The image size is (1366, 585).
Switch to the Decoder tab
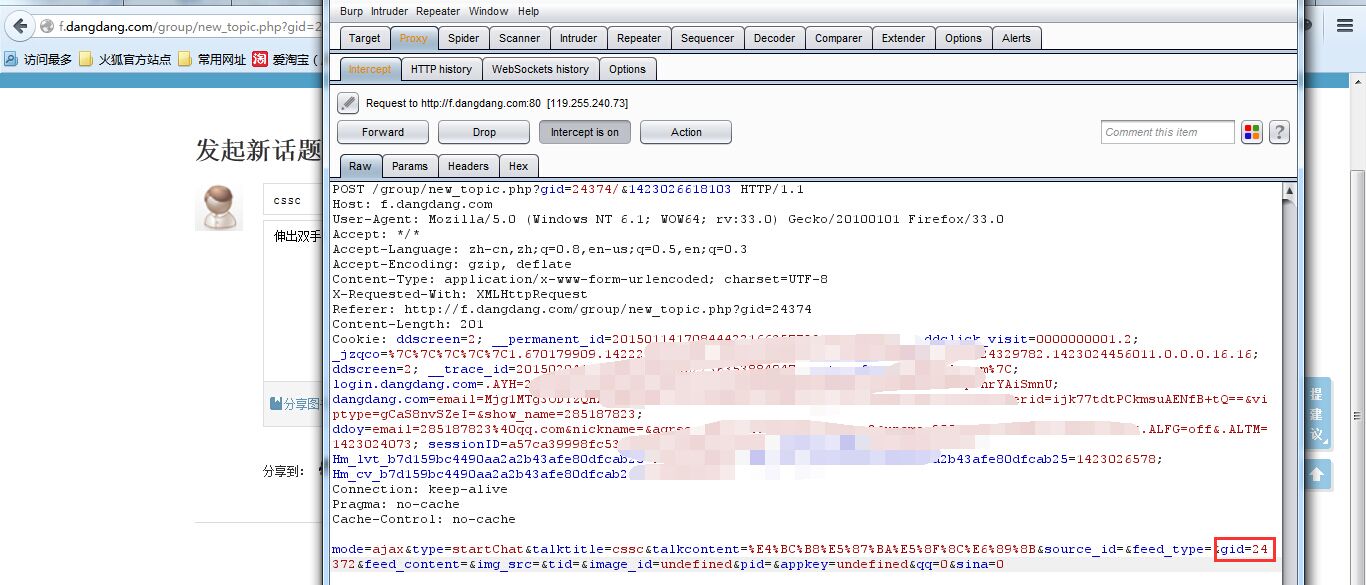point(774,38)
